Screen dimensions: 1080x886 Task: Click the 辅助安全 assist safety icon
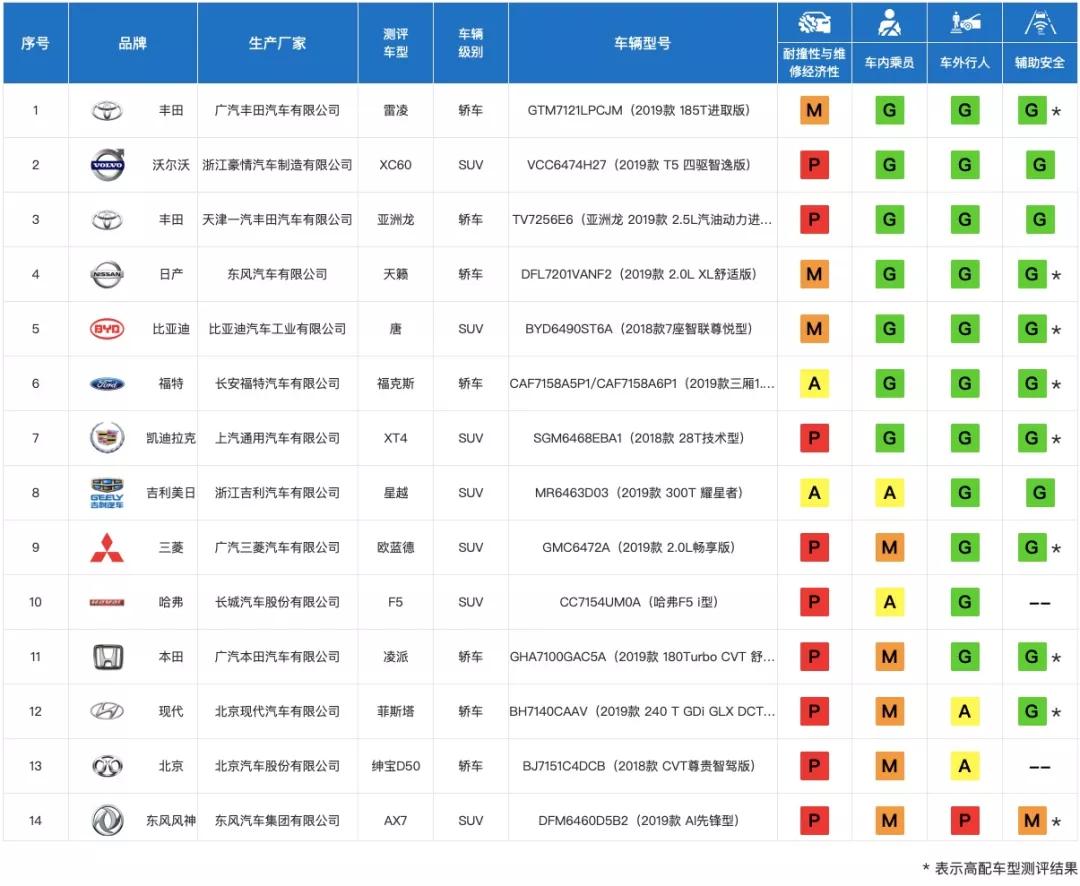pyautogui.click(x=1040, y=22)
